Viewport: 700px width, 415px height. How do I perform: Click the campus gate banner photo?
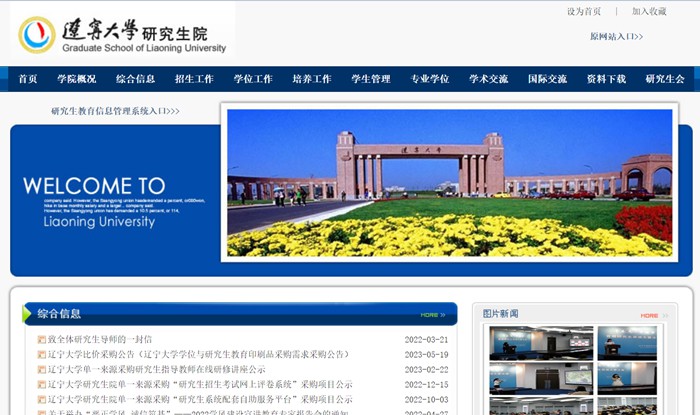click(450, 183)
